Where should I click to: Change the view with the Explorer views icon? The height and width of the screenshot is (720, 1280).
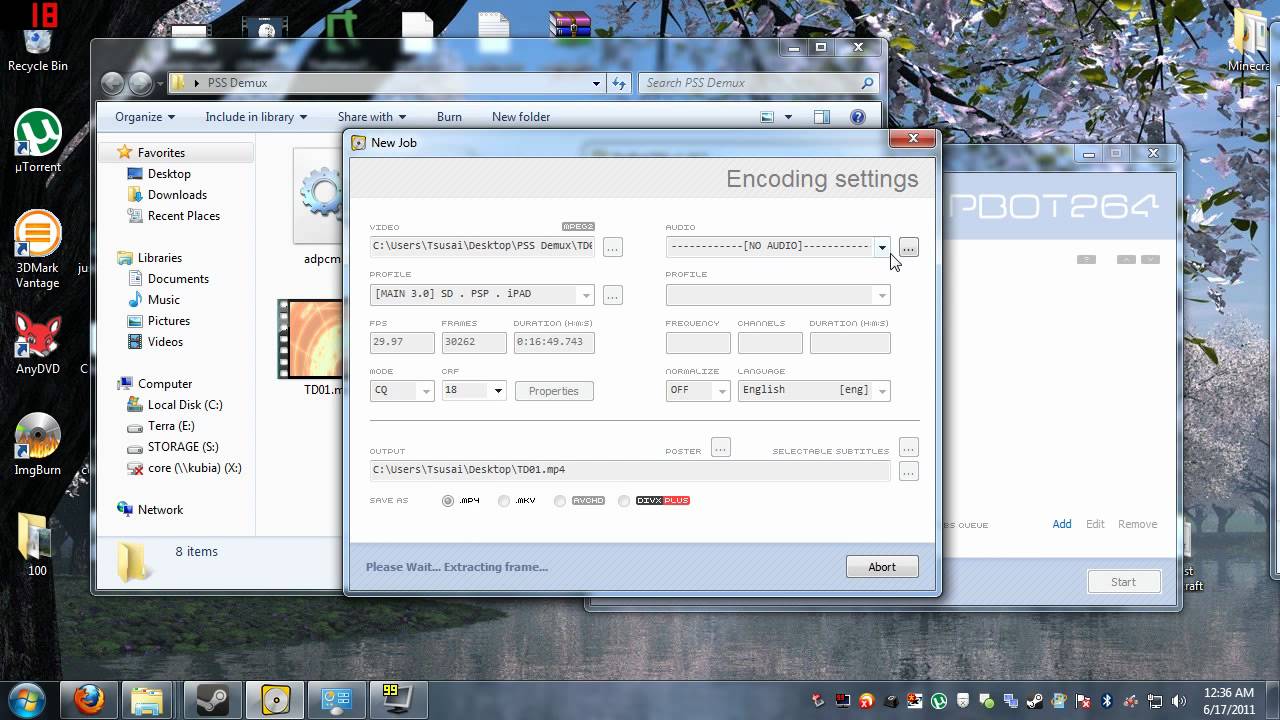click(767, 117)
